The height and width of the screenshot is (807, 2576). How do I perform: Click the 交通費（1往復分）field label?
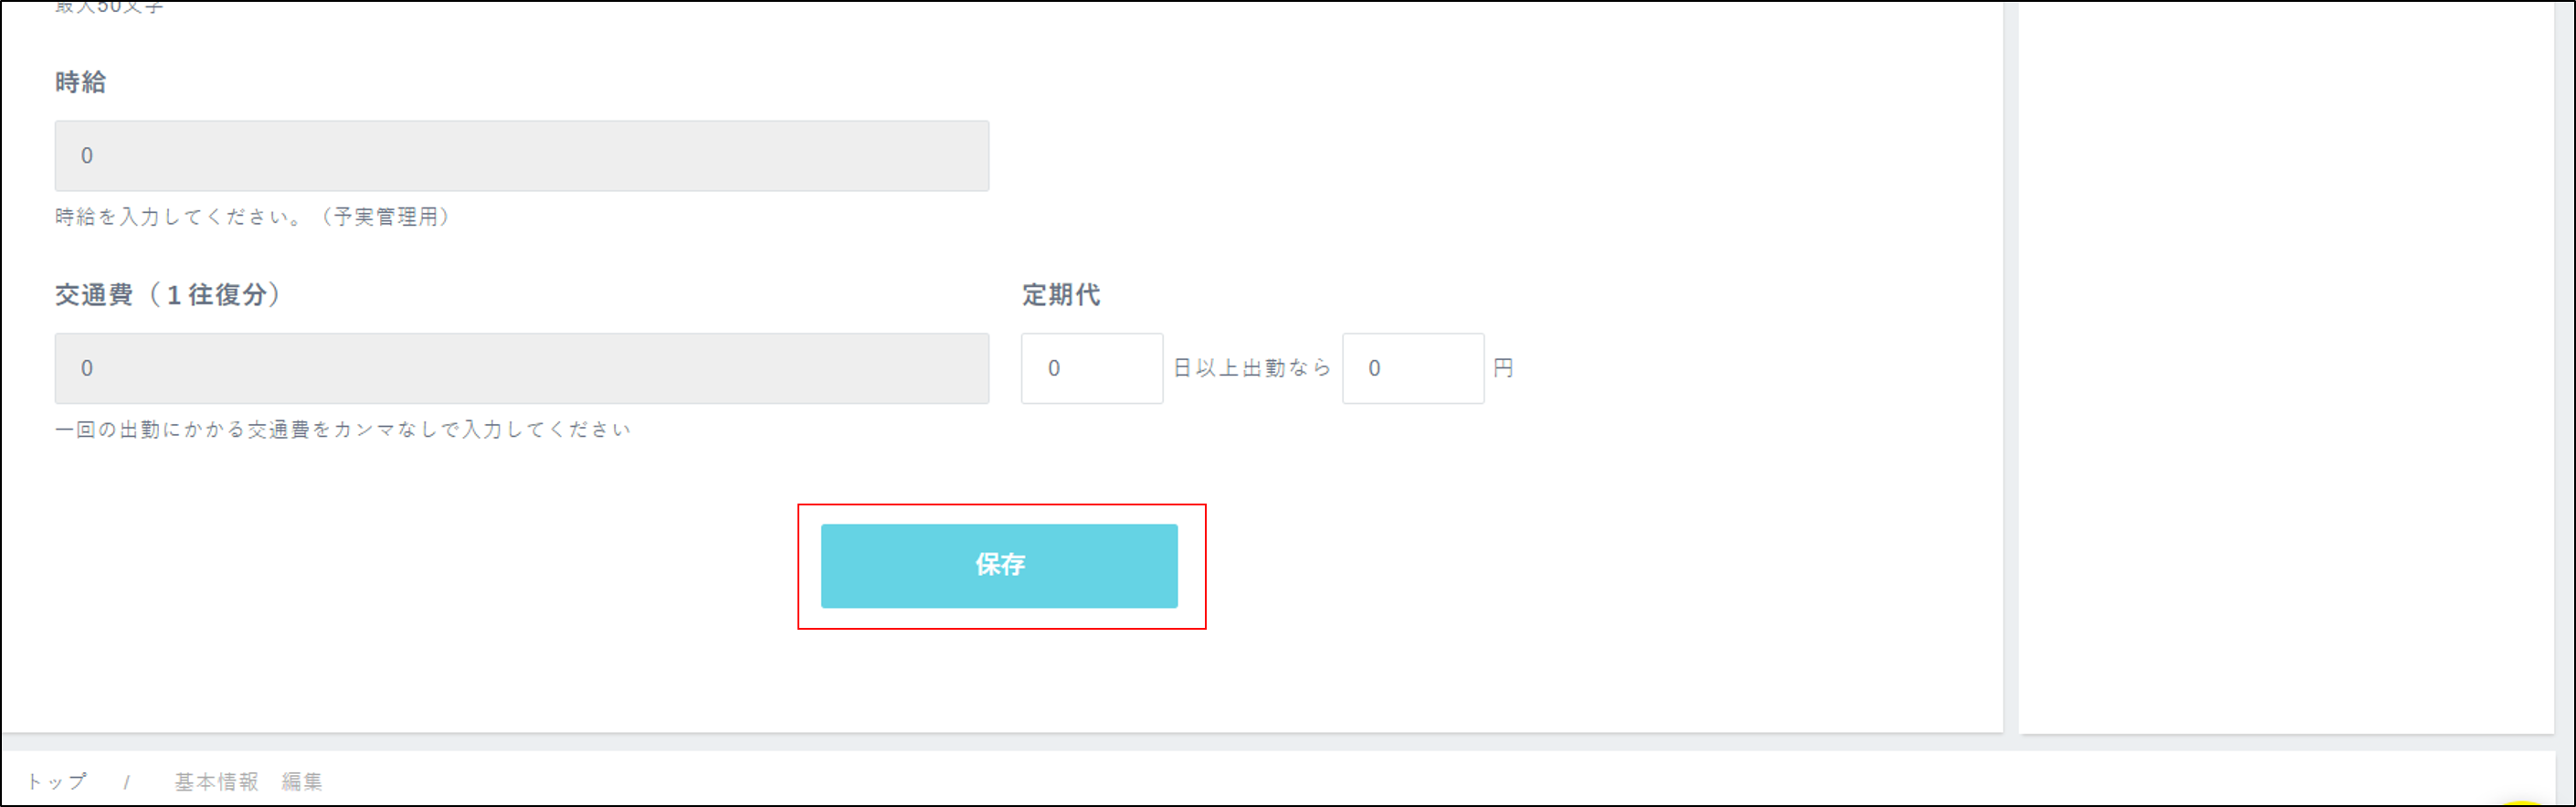coord(168,294)
